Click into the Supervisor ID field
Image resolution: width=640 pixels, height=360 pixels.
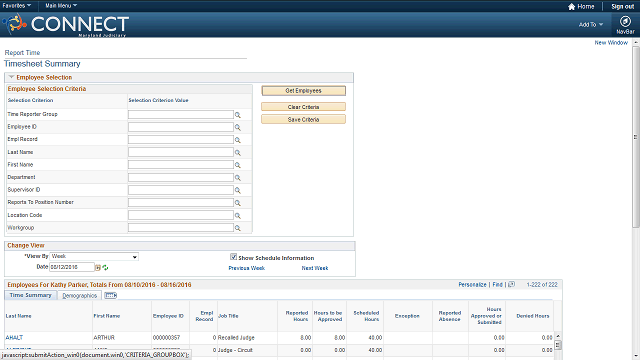pos(181,190)
